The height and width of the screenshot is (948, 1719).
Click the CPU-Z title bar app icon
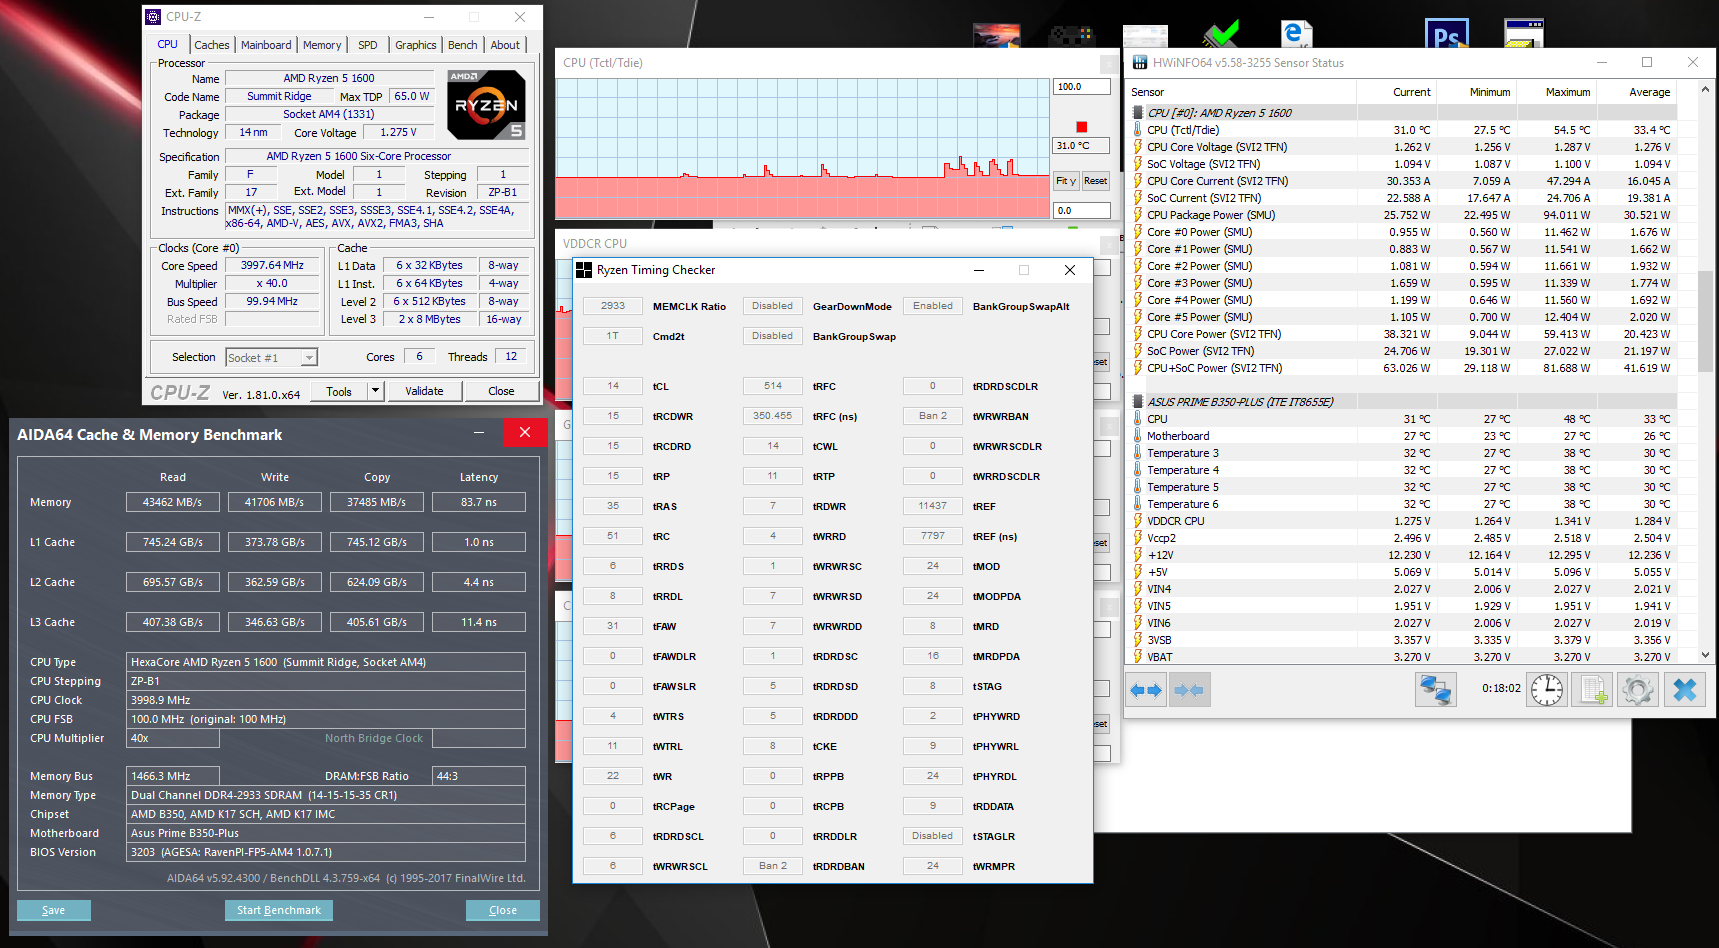click(x=153, y=17)
